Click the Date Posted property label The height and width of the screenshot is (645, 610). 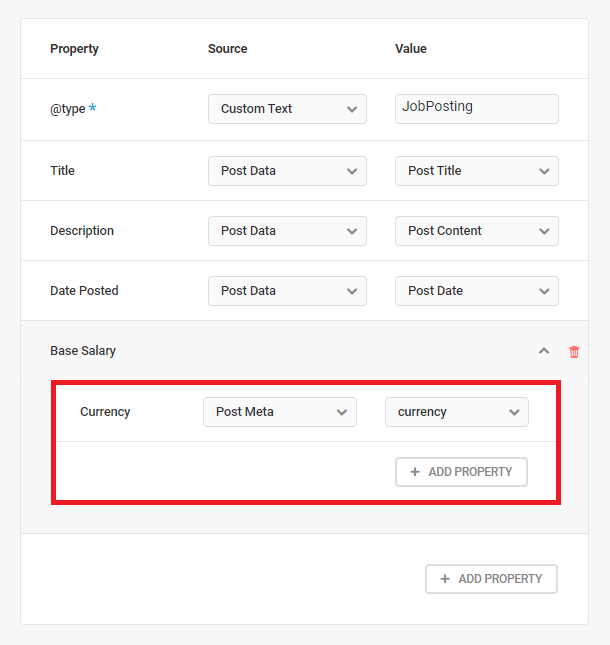click(84, 291)
